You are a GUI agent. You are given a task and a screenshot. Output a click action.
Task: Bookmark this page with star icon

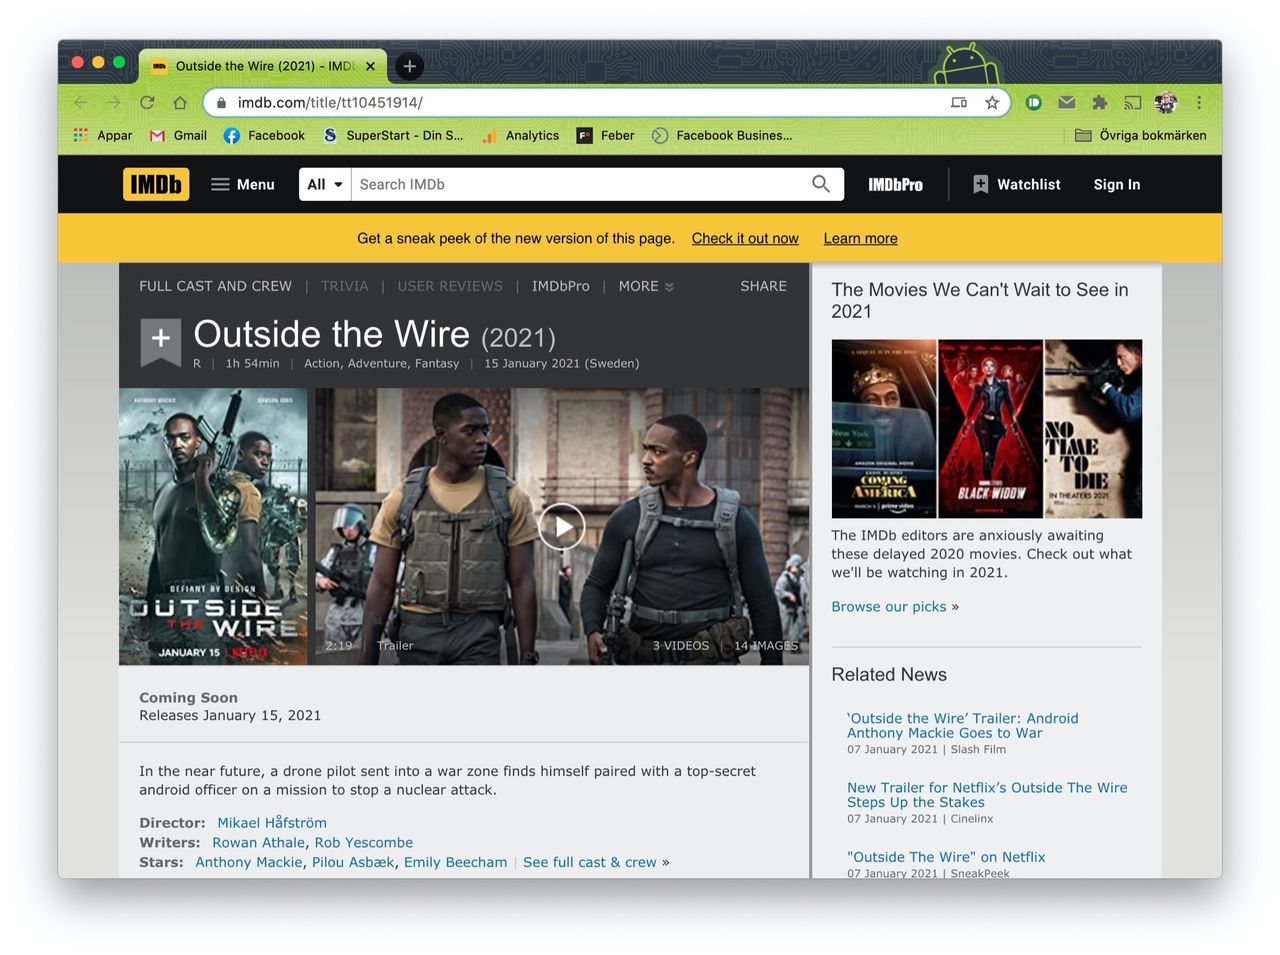pyautogui.click(x=992, y=102)
